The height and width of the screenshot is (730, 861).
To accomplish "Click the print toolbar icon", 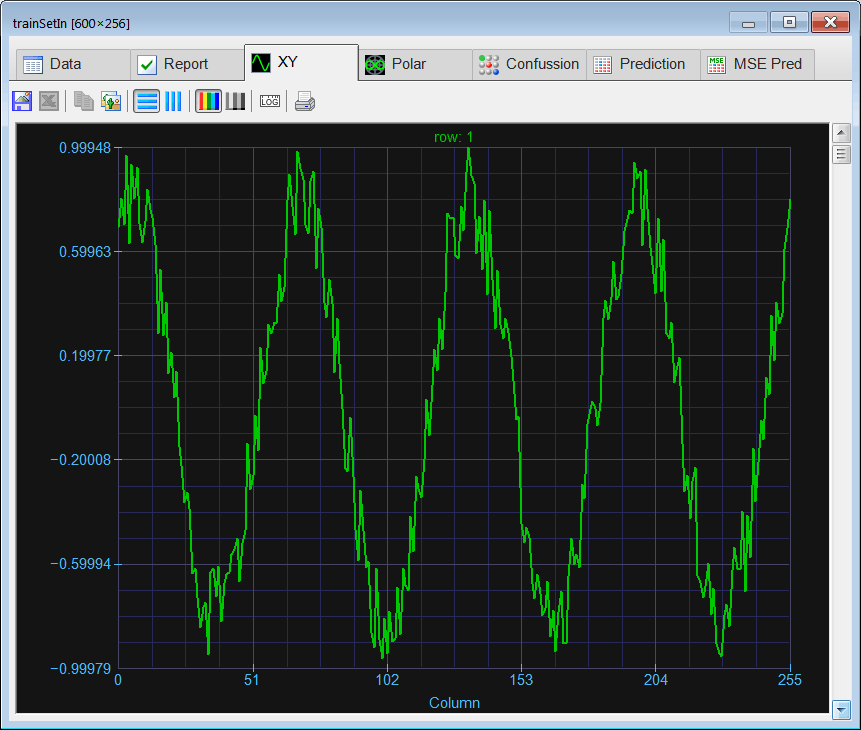I will [305, 101].
